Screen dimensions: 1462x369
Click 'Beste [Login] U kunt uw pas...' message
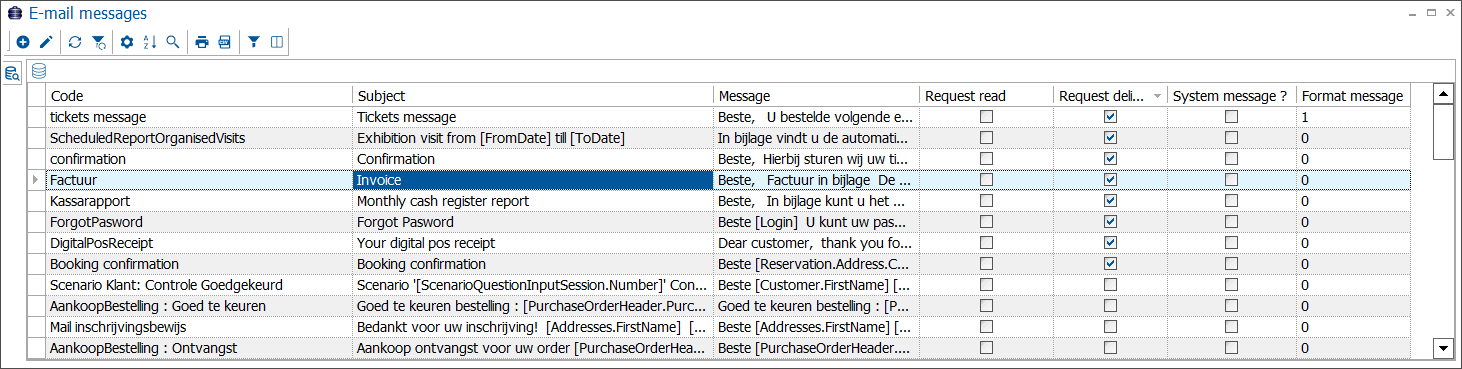(x=816, y=222)
